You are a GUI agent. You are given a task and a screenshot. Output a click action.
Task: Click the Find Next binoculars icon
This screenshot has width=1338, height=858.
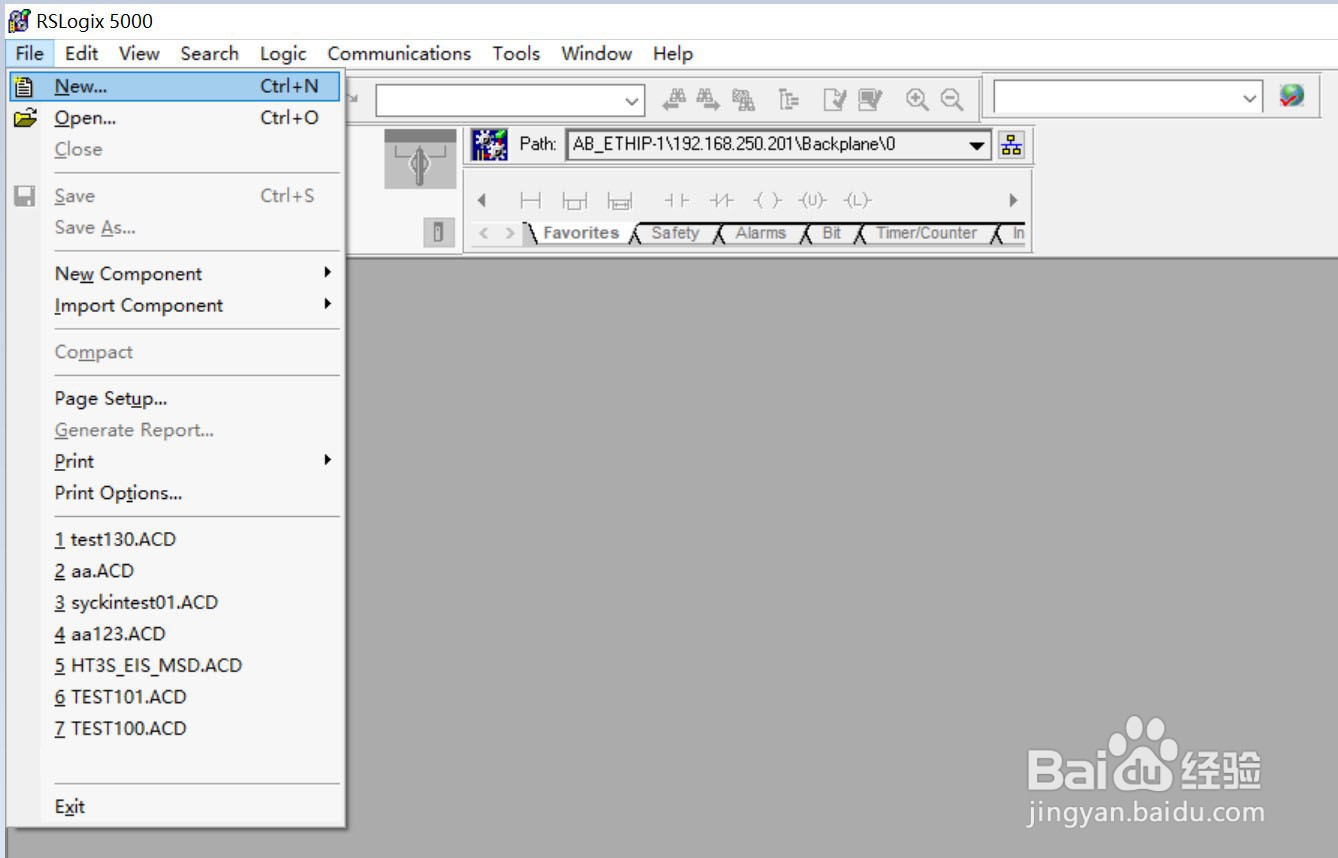coord(708,99)
